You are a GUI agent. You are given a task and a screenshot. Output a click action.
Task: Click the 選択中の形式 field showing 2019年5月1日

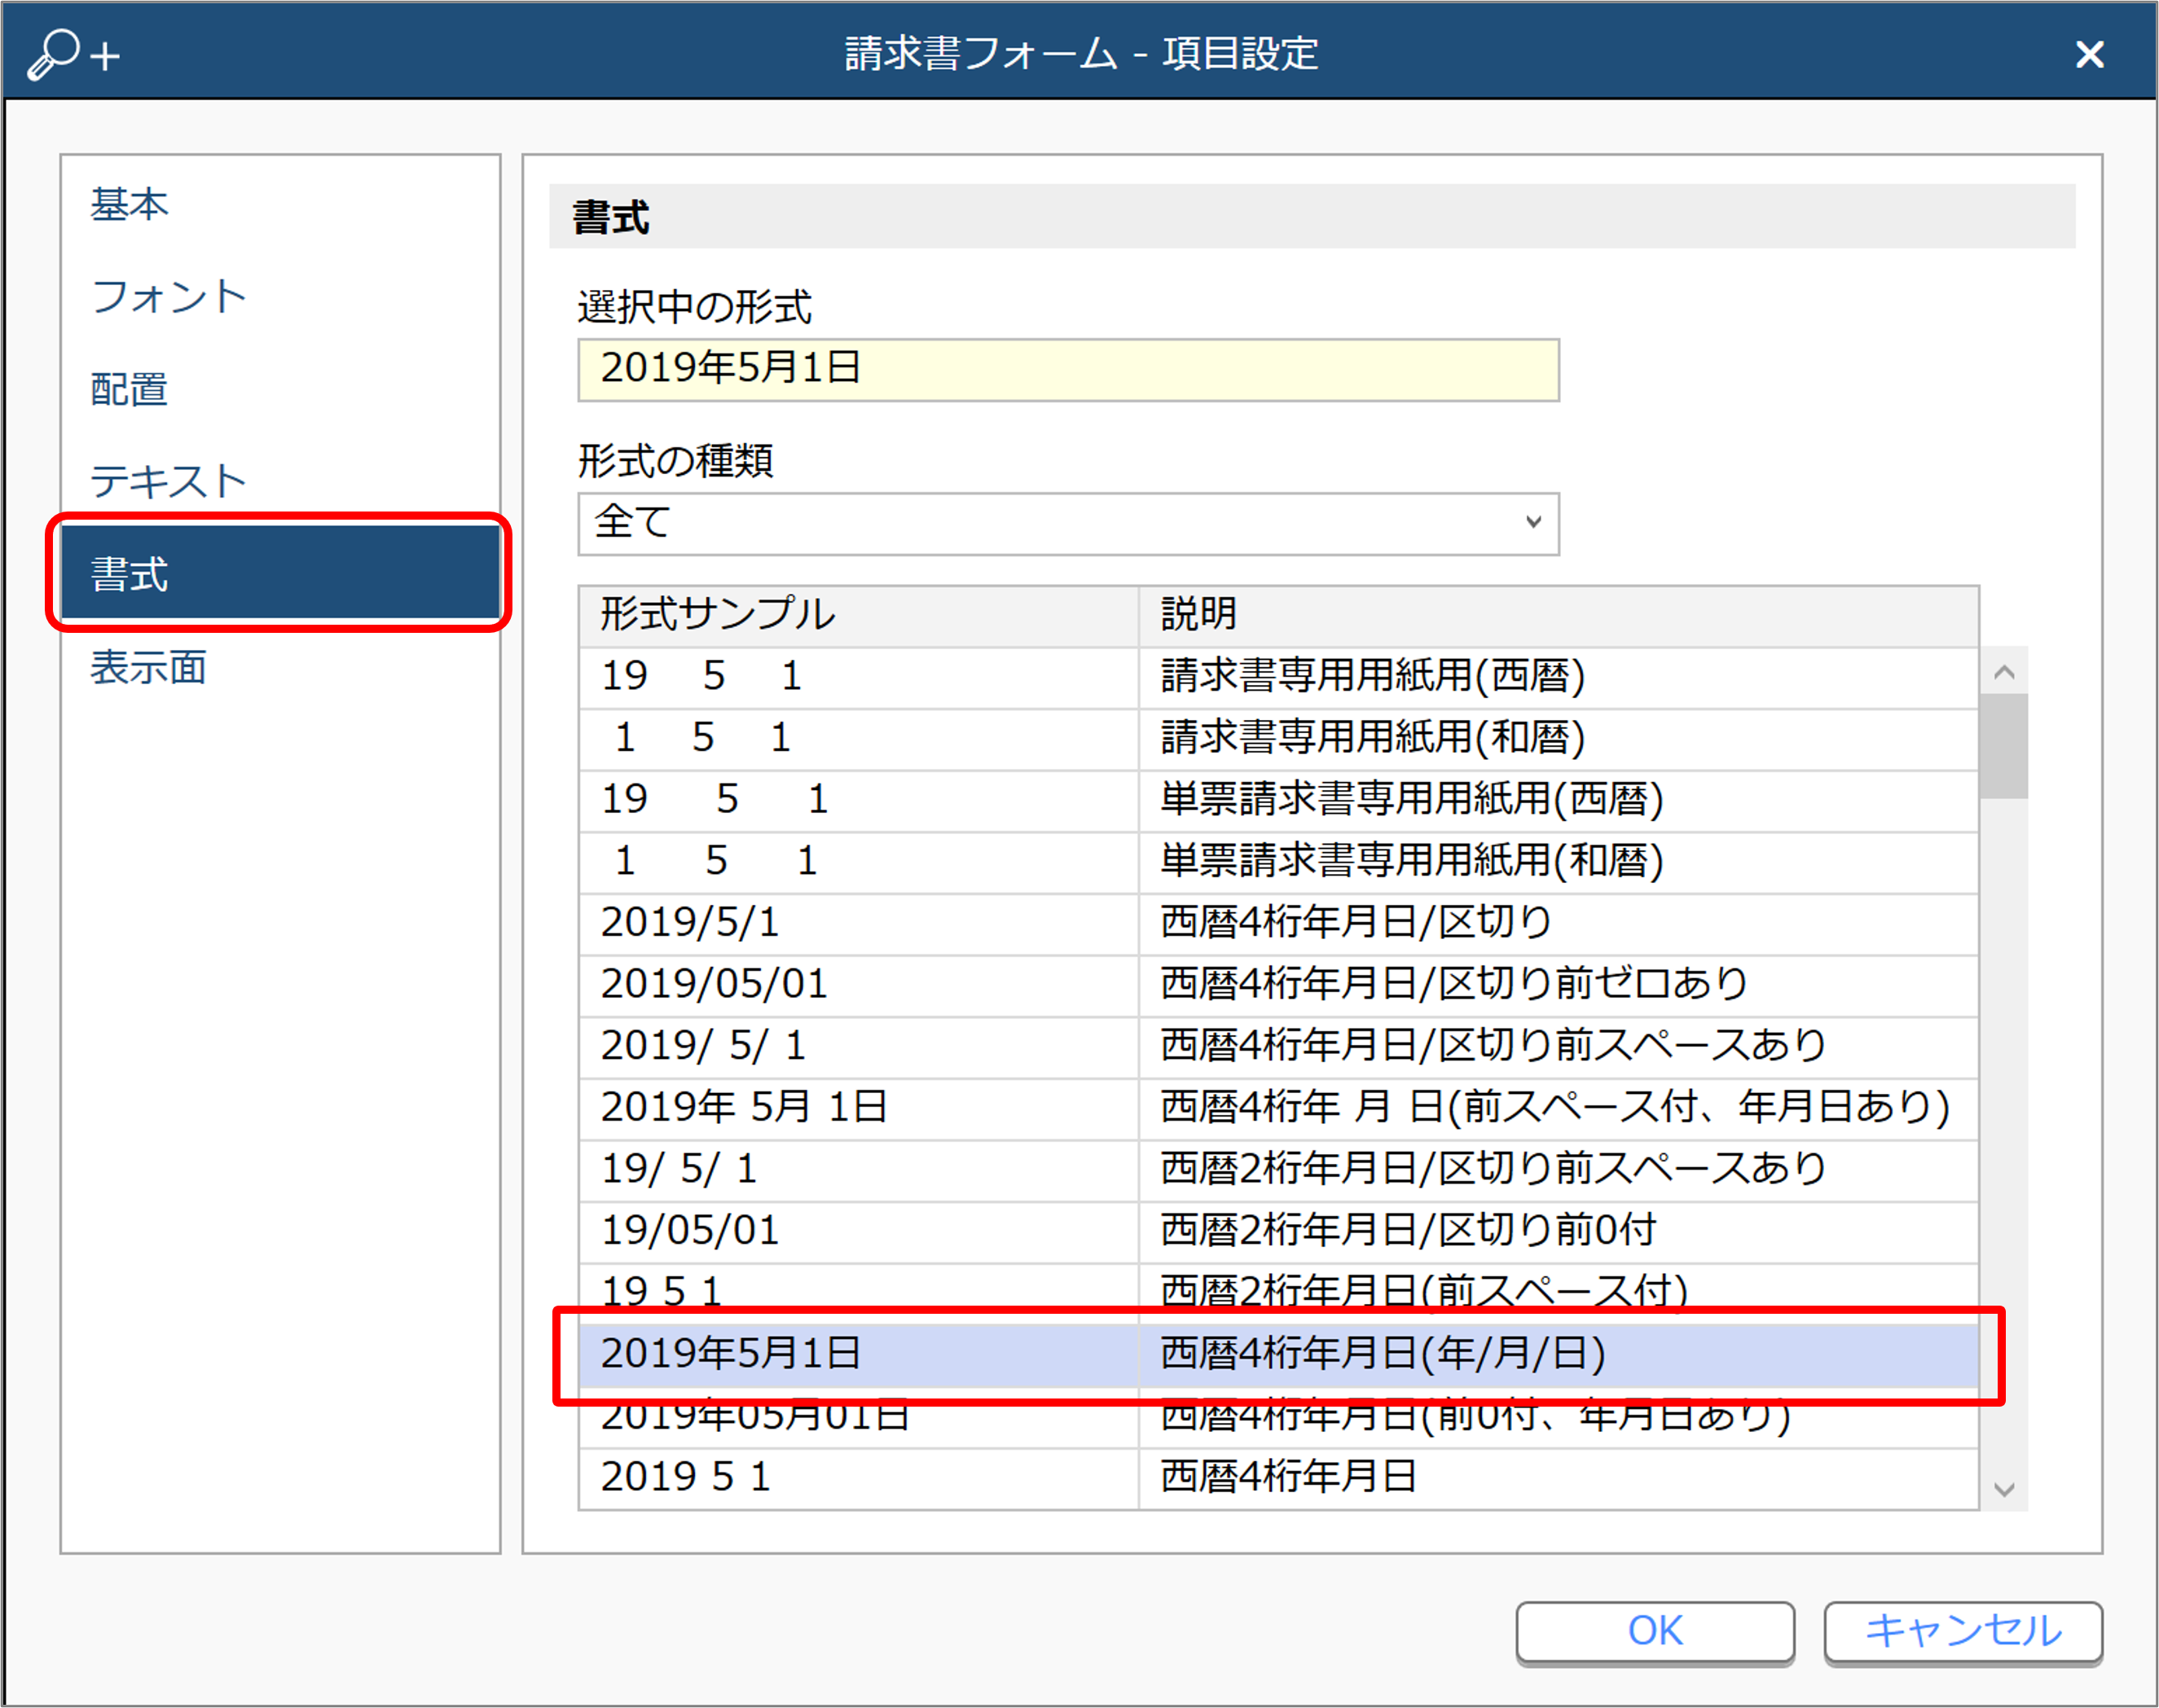(x=1068, y=369)
